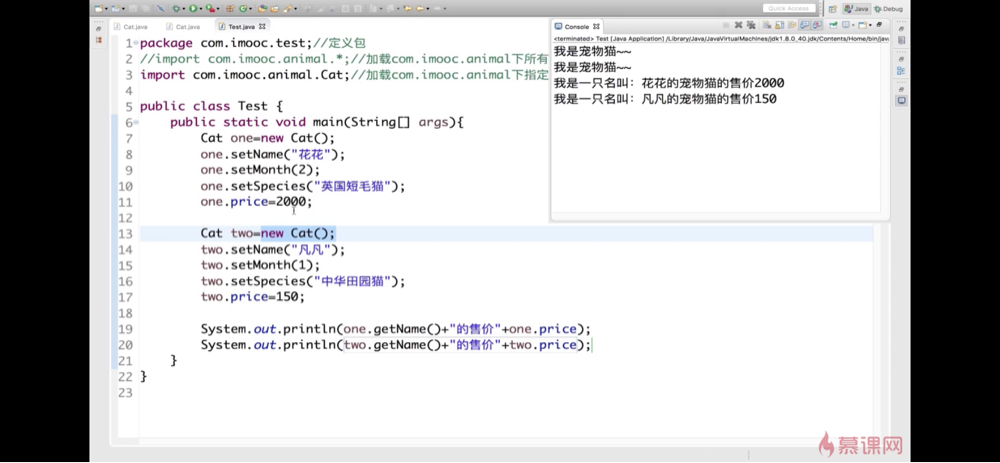The image size is (1000, 463).
Task: Click the Open Task folder icon
Action: click(275, 9)
